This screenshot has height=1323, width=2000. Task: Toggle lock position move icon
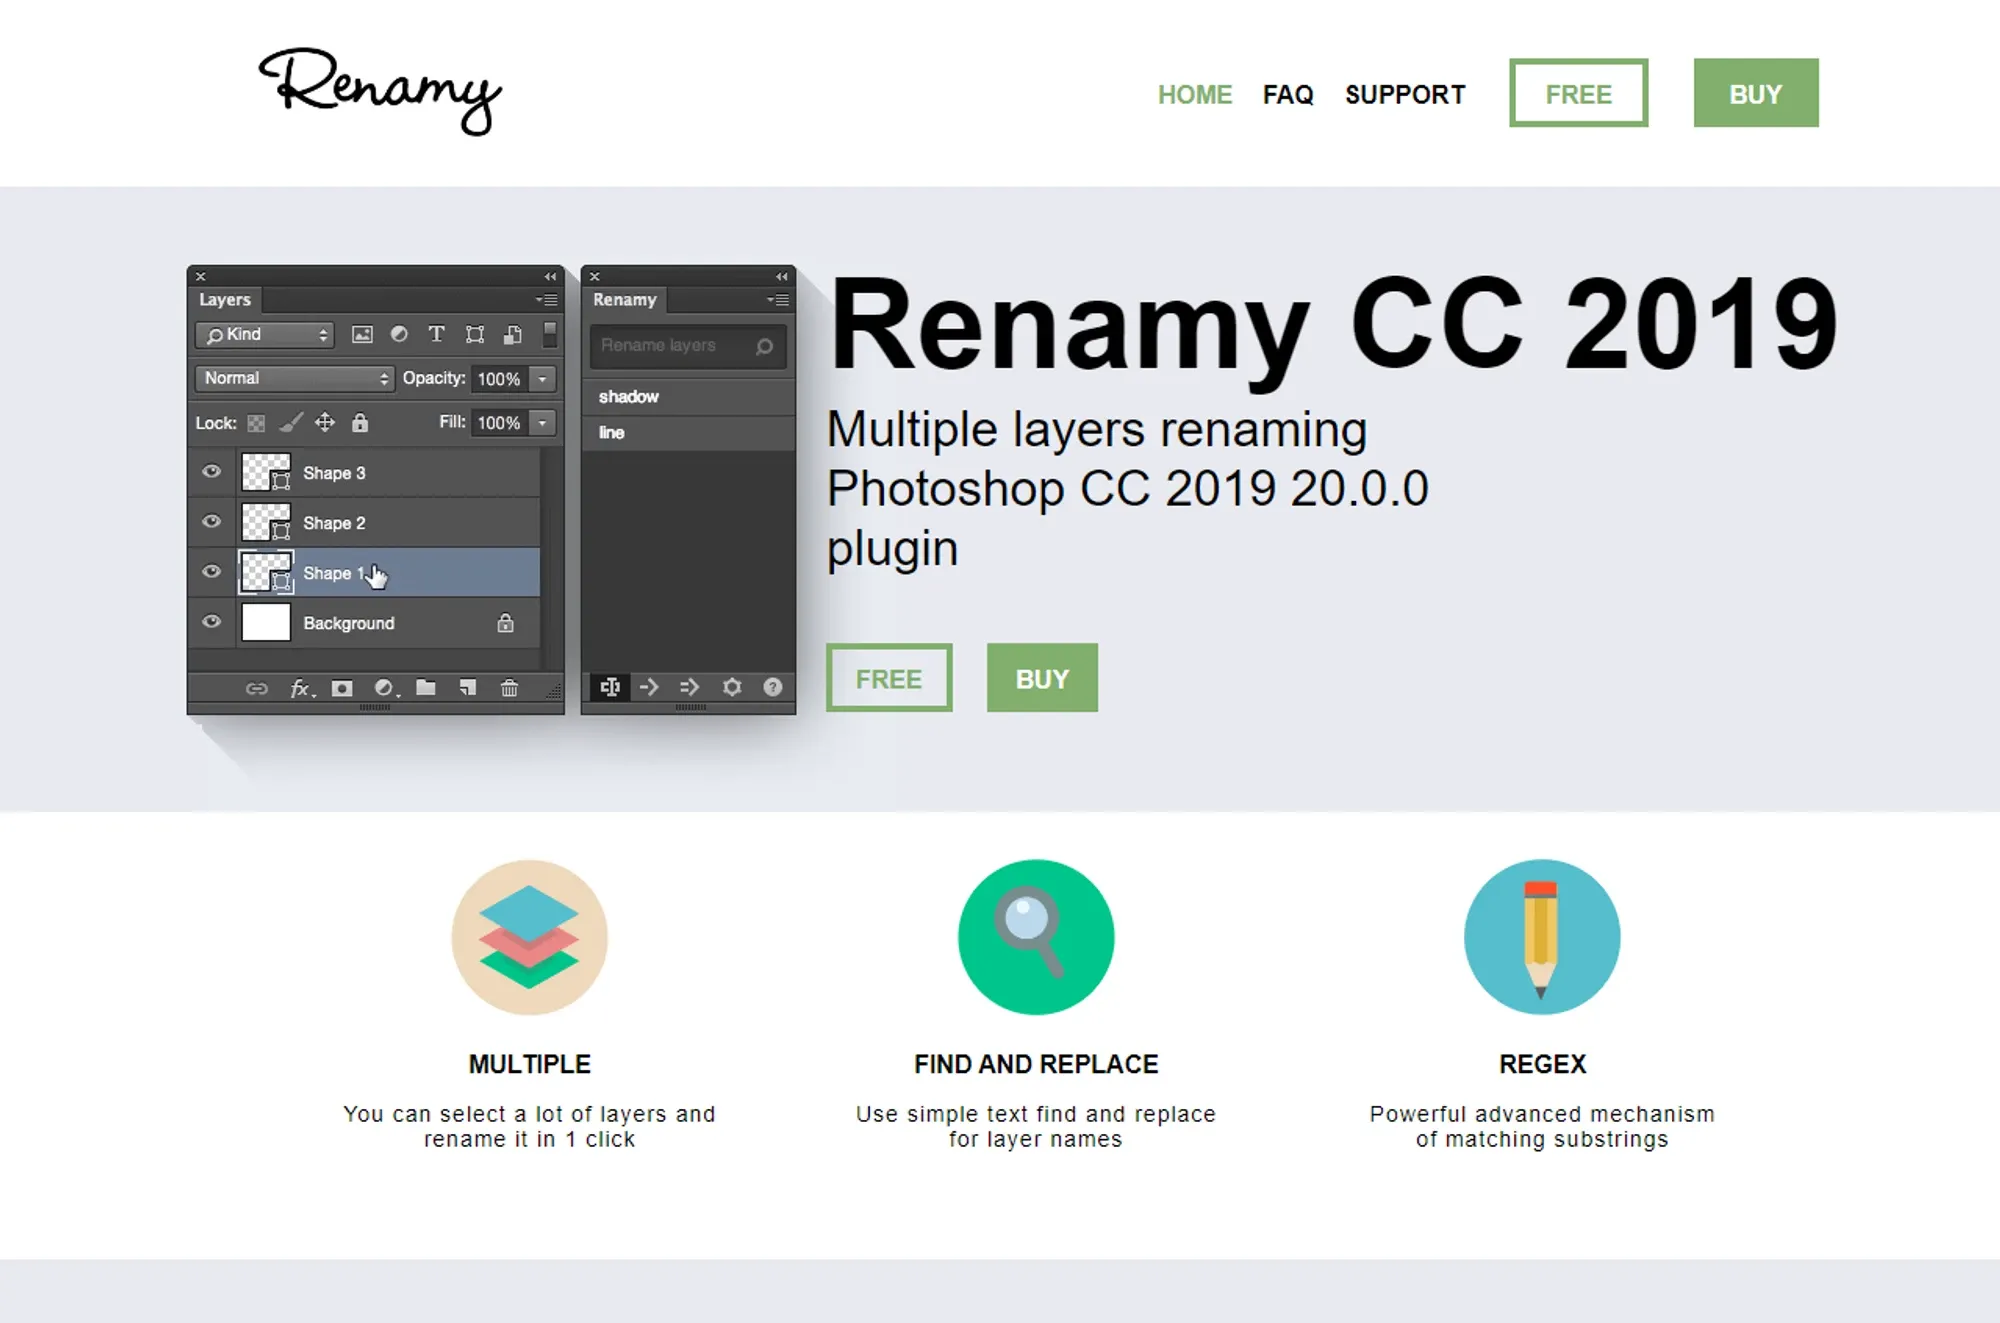[x=325, y=423]
